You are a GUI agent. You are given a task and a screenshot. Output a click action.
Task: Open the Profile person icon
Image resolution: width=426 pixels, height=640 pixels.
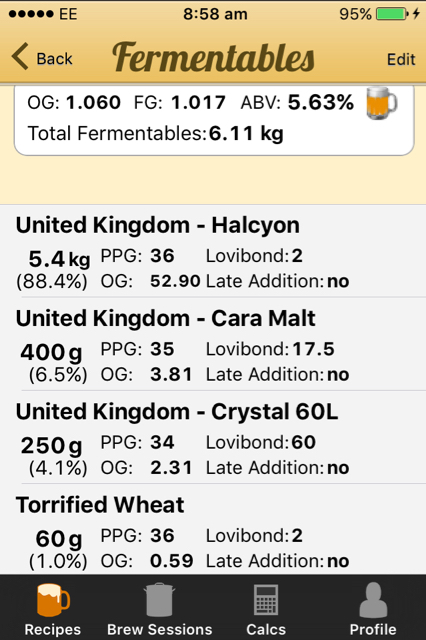pyautogui.click(x=373, y=600)
